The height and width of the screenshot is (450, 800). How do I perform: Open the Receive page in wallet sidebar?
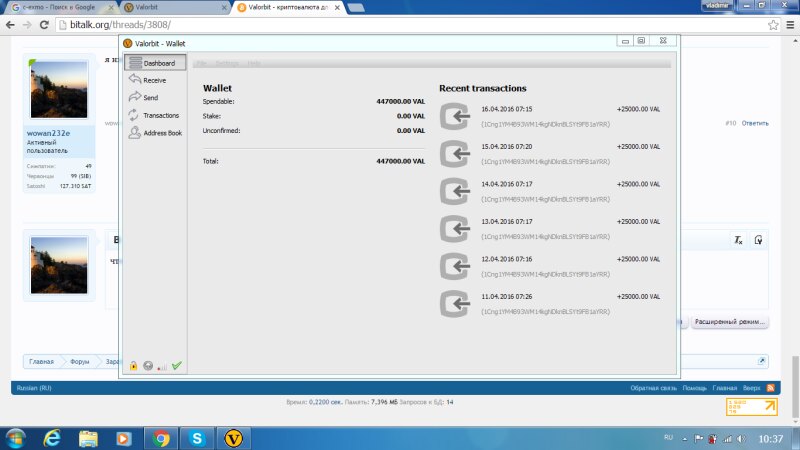(x=154, y=80)
